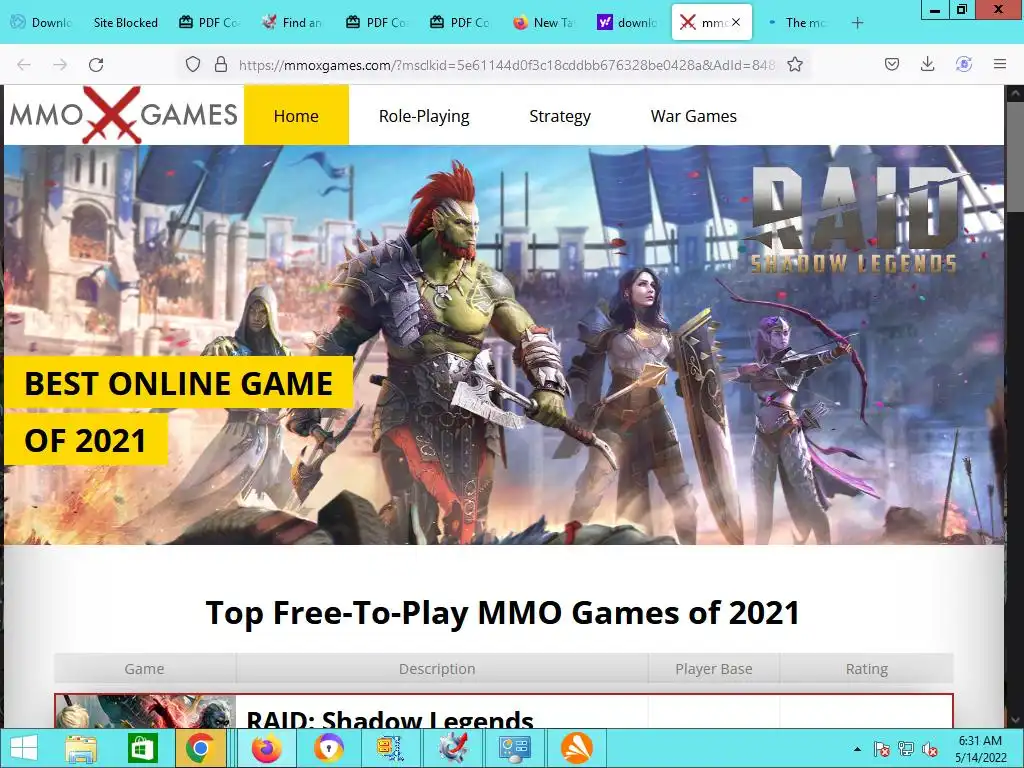This screenshot has width=1024, height=768.
Task: Open the War Games category
Action: click(x=694, y=116)
